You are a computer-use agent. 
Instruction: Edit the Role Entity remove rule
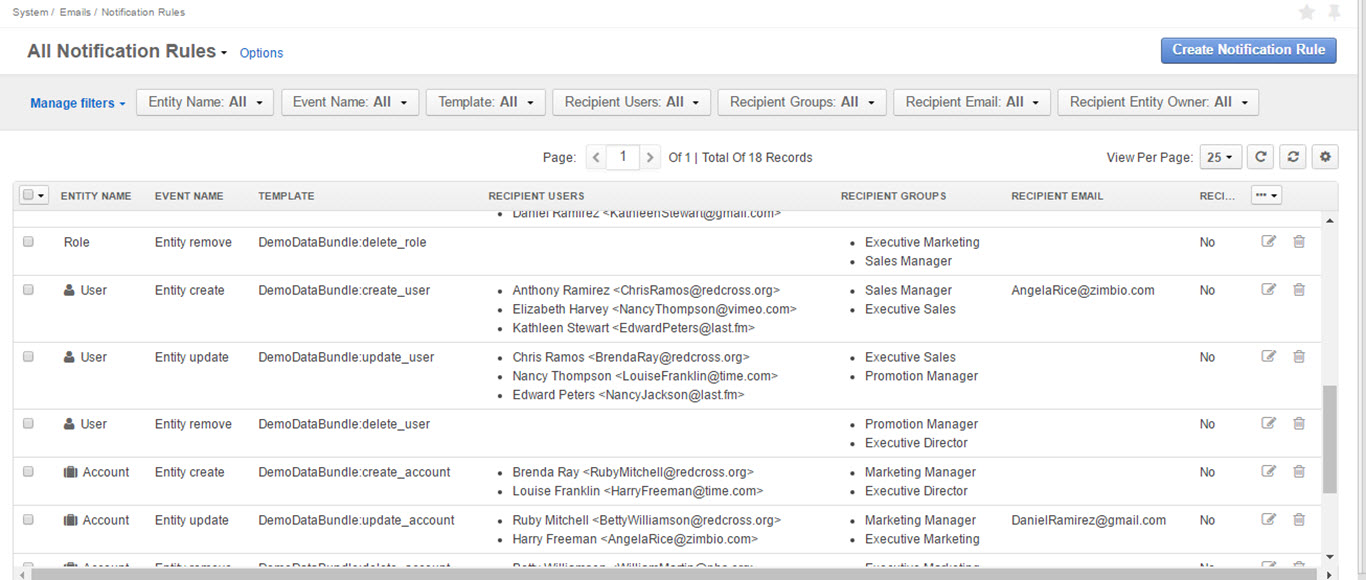[1269, 242]
